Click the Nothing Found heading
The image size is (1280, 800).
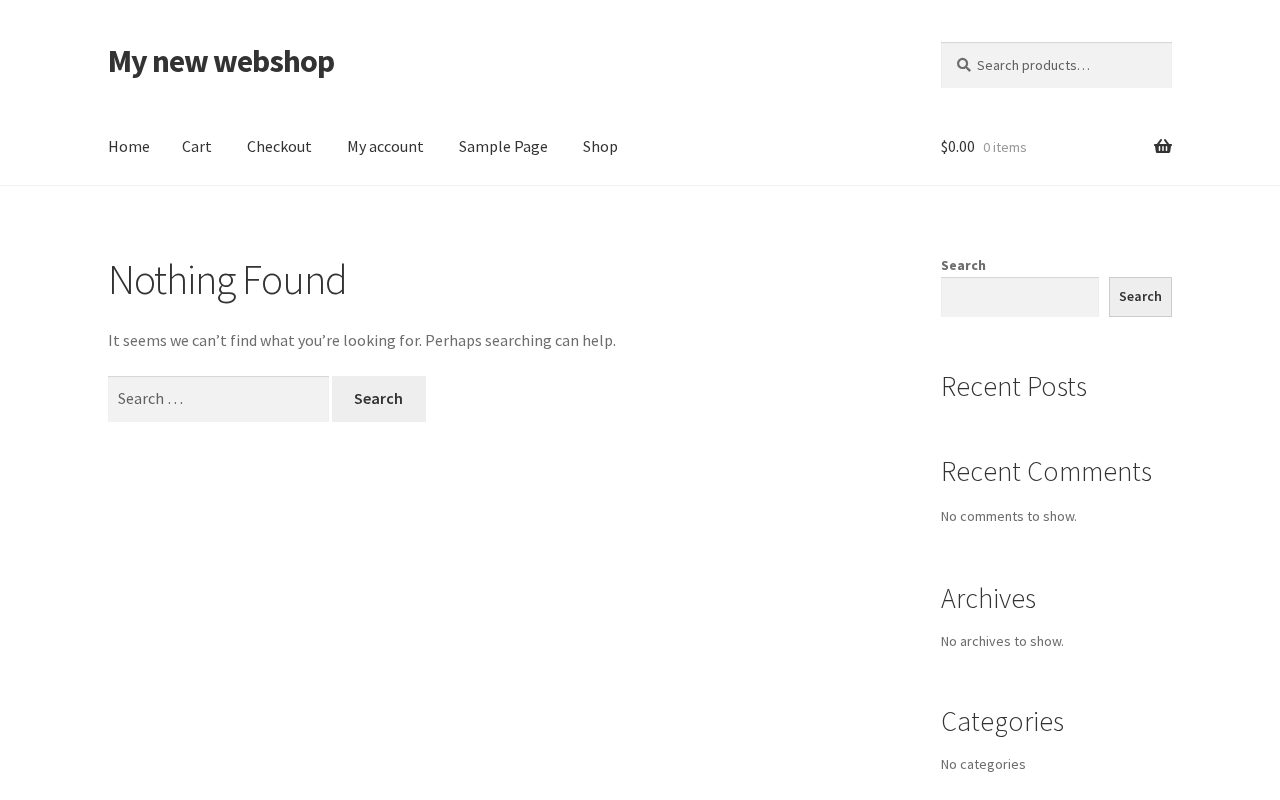[x=227, y=280]
